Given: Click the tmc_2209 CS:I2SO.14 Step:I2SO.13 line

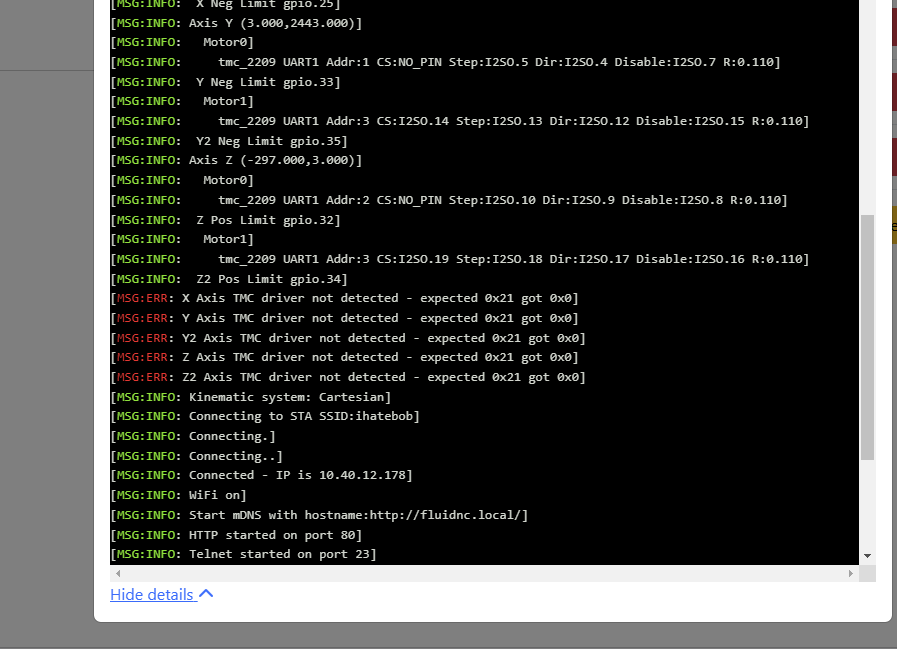Looking at the screenshot, I should click(x=461, y=121).
